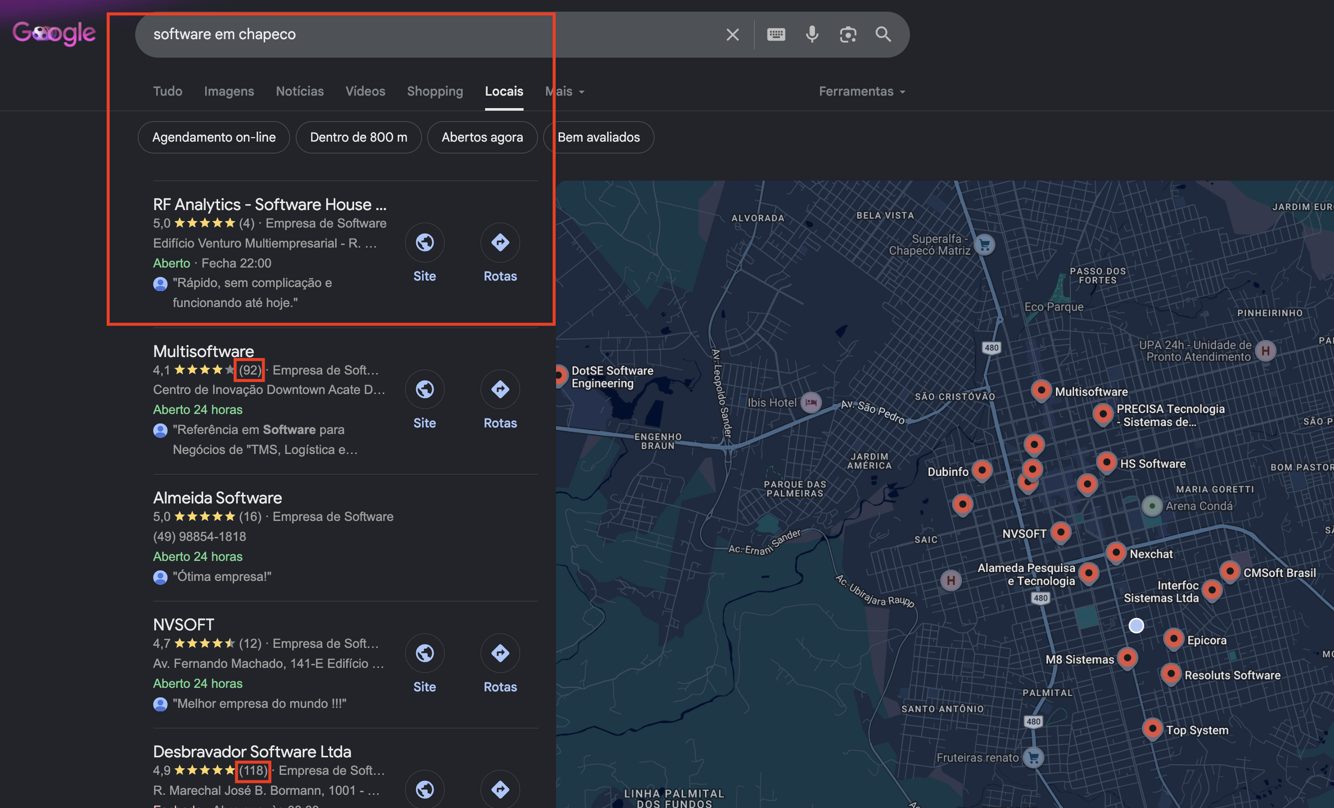Screen dimensions: 1334x808
Task: Click the Frutelras renato map marker
Action: coord(1034,757)
